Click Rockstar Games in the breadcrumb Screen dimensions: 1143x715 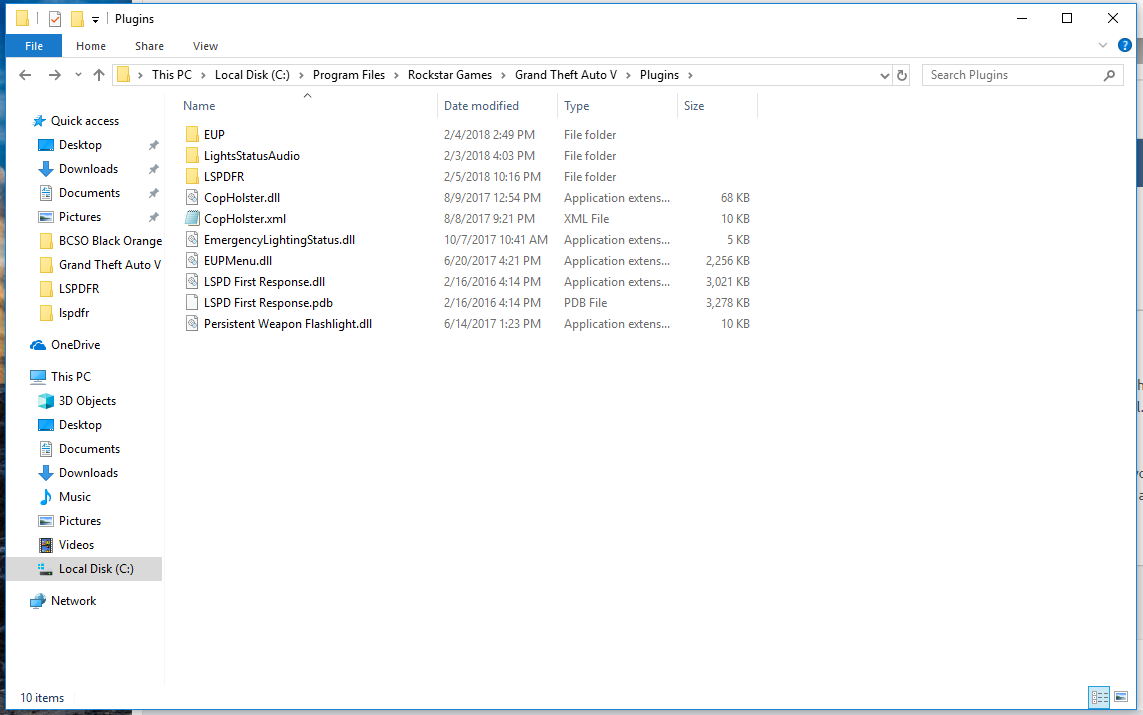[x=450, y=75]
